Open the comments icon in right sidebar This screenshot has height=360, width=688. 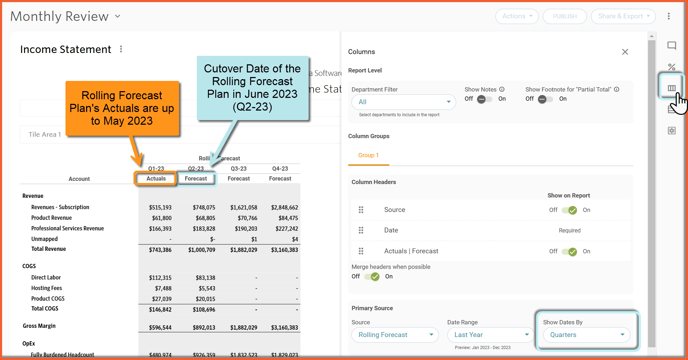pos(671,45)
